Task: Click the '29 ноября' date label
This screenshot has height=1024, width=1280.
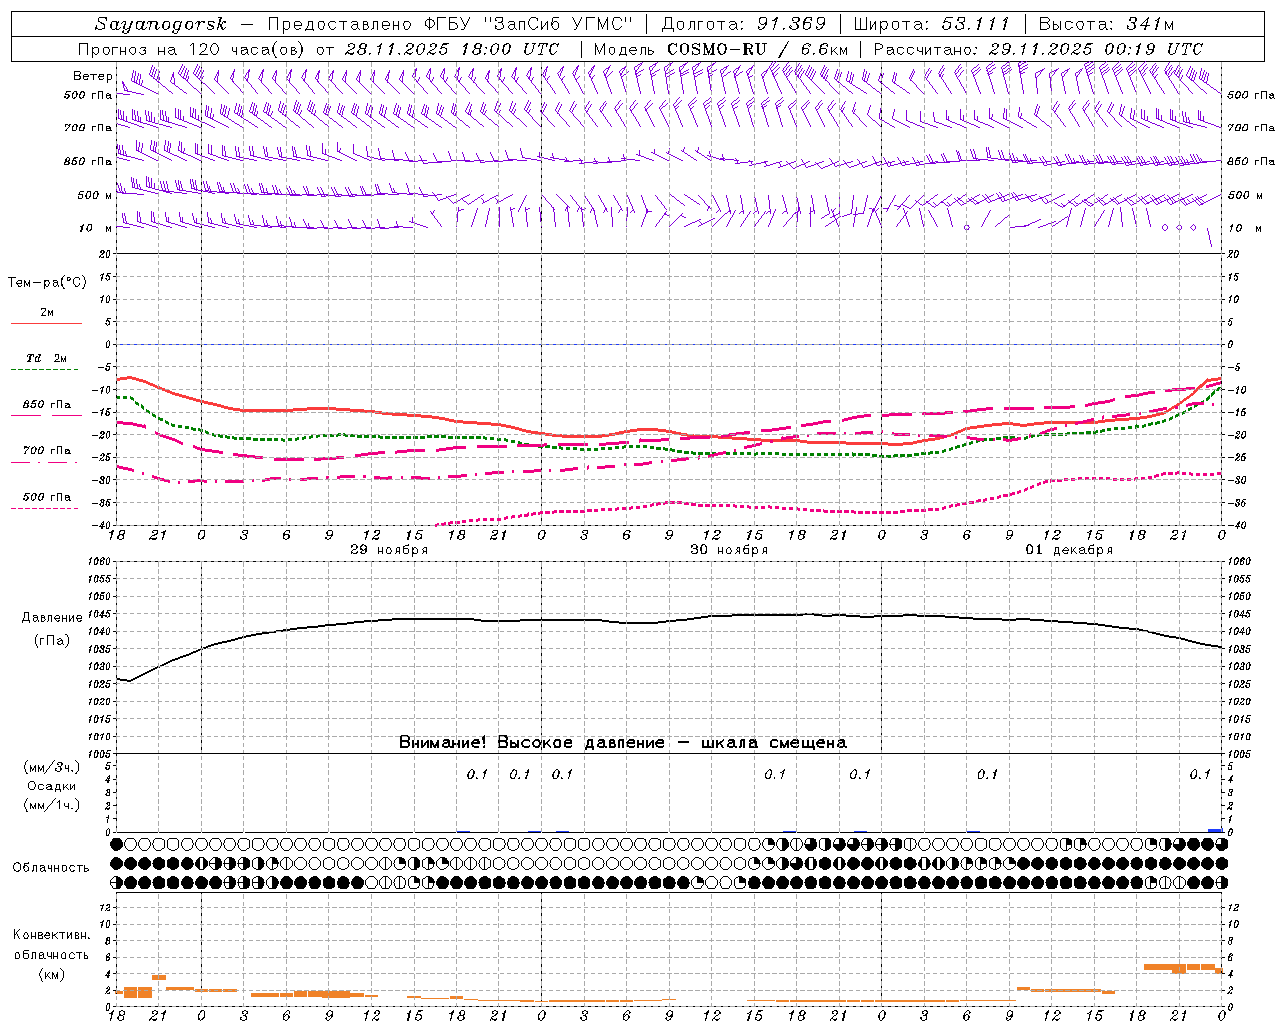Action: pyautogui.click(x=389, y=550)
